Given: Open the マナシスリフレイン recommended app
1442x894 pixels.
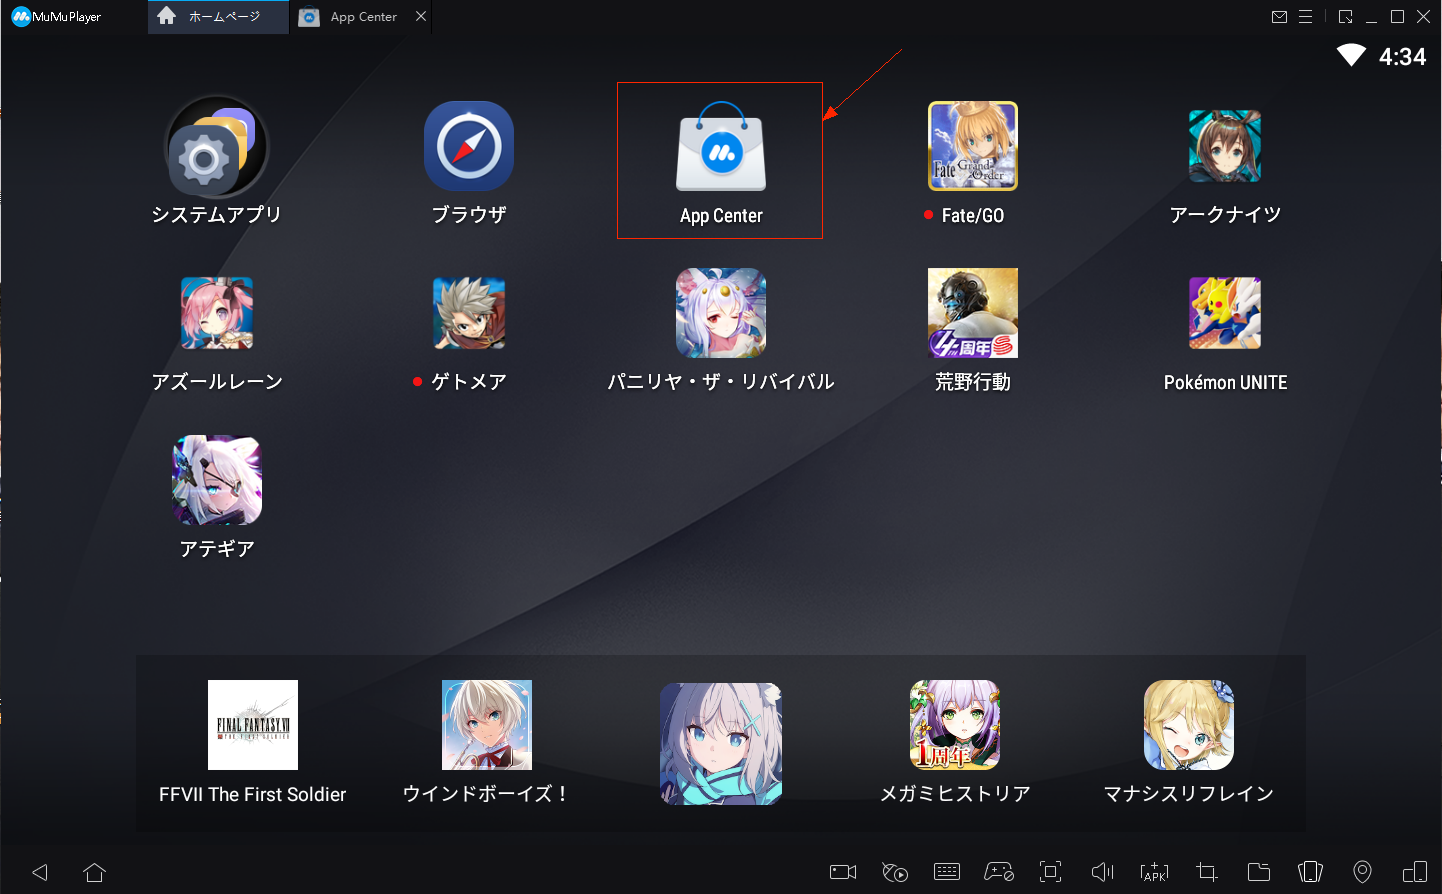Looking at the screenshot, I should [x=1189, y=725].
